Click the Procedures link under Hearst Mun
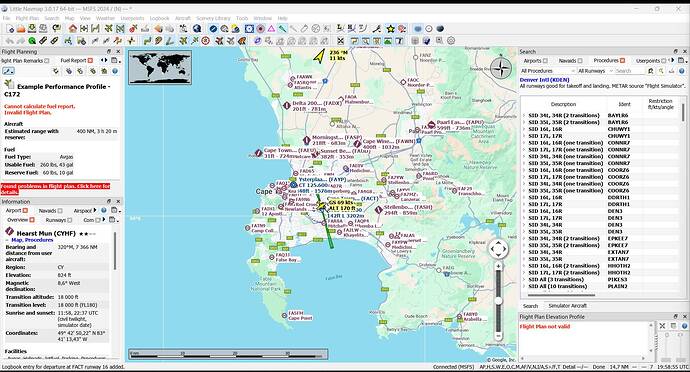Viewport: 690px width, 372px height. (x=39, y=240)
